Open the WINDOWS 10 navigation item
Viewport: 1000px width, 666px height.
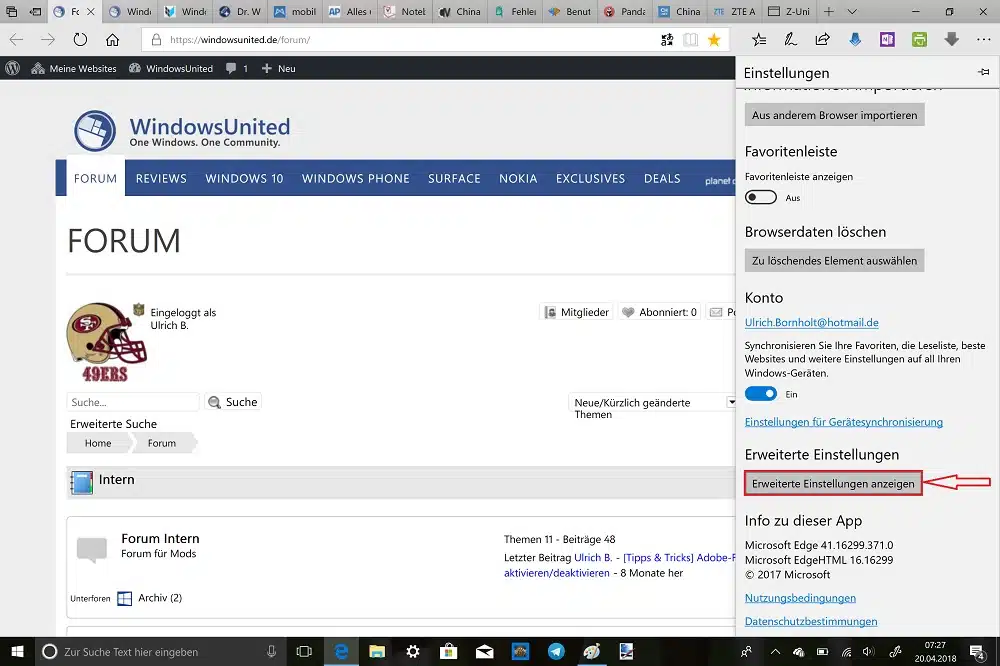point(244,179)
